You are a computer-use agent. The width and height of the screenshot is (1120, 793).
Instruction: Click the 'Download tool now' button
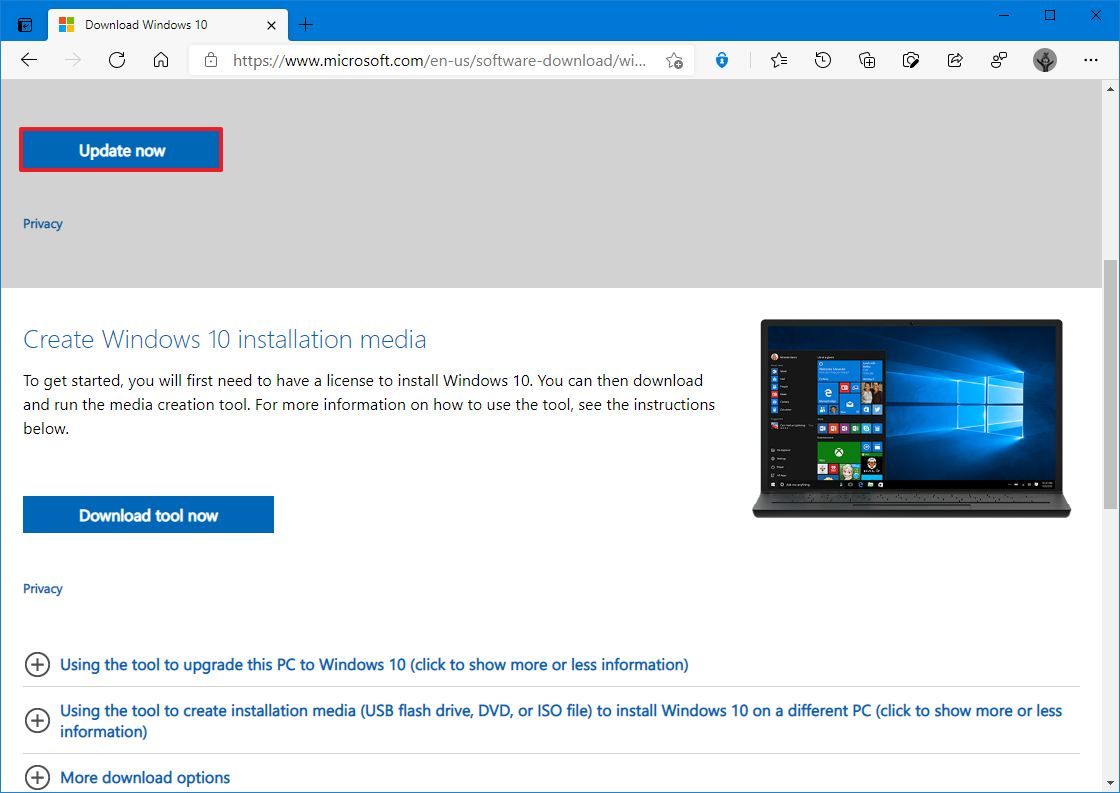[x=148, y=514]
